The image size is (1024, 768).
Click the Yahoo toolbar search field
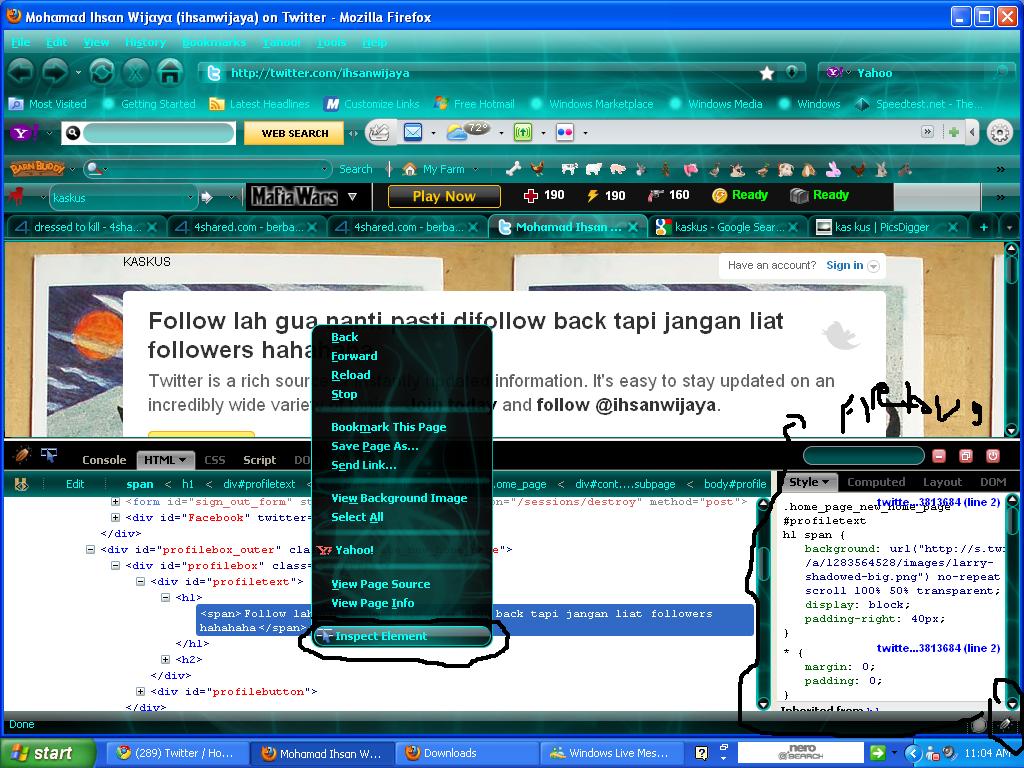pyautogui.click(x=158, y=133)
